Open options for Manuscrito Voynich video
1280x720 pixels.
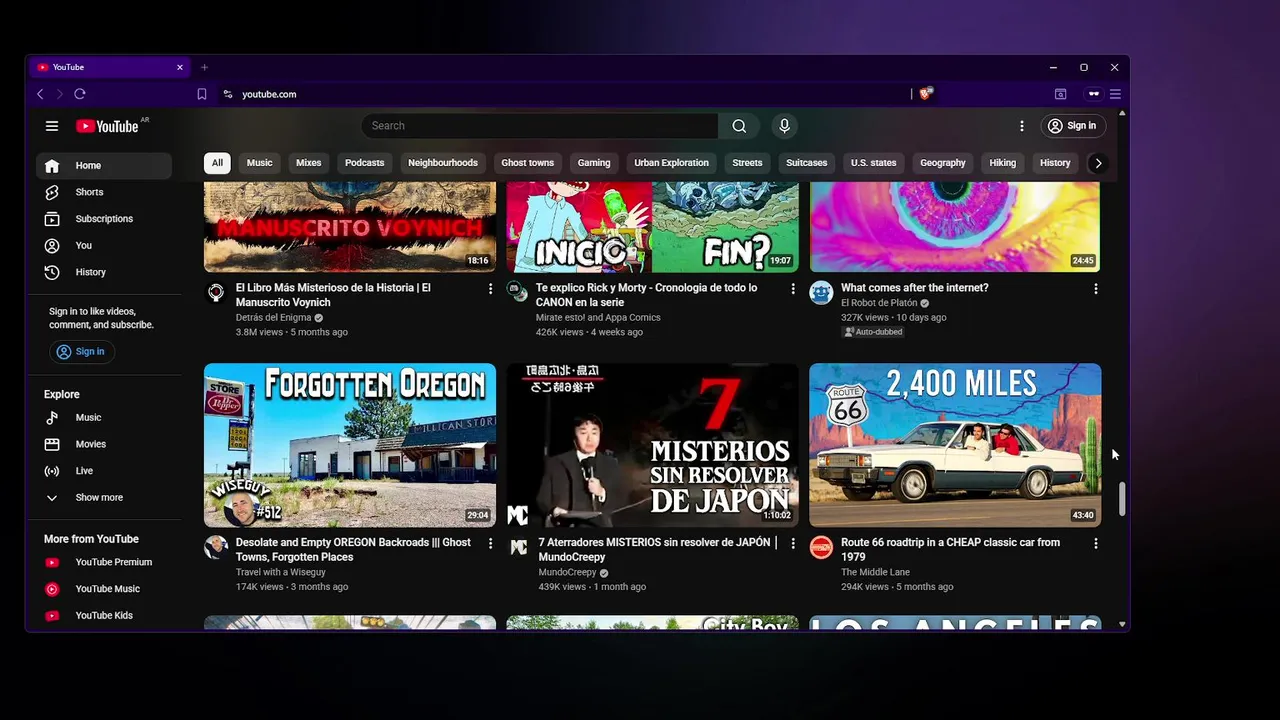(490, 288)
